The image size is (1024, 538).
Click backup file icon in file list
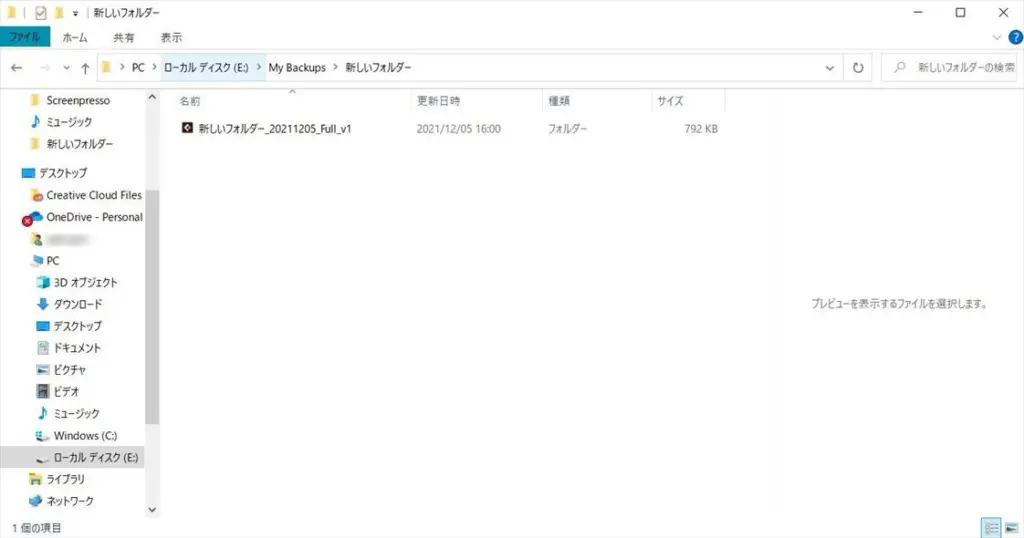pos(187,128)
